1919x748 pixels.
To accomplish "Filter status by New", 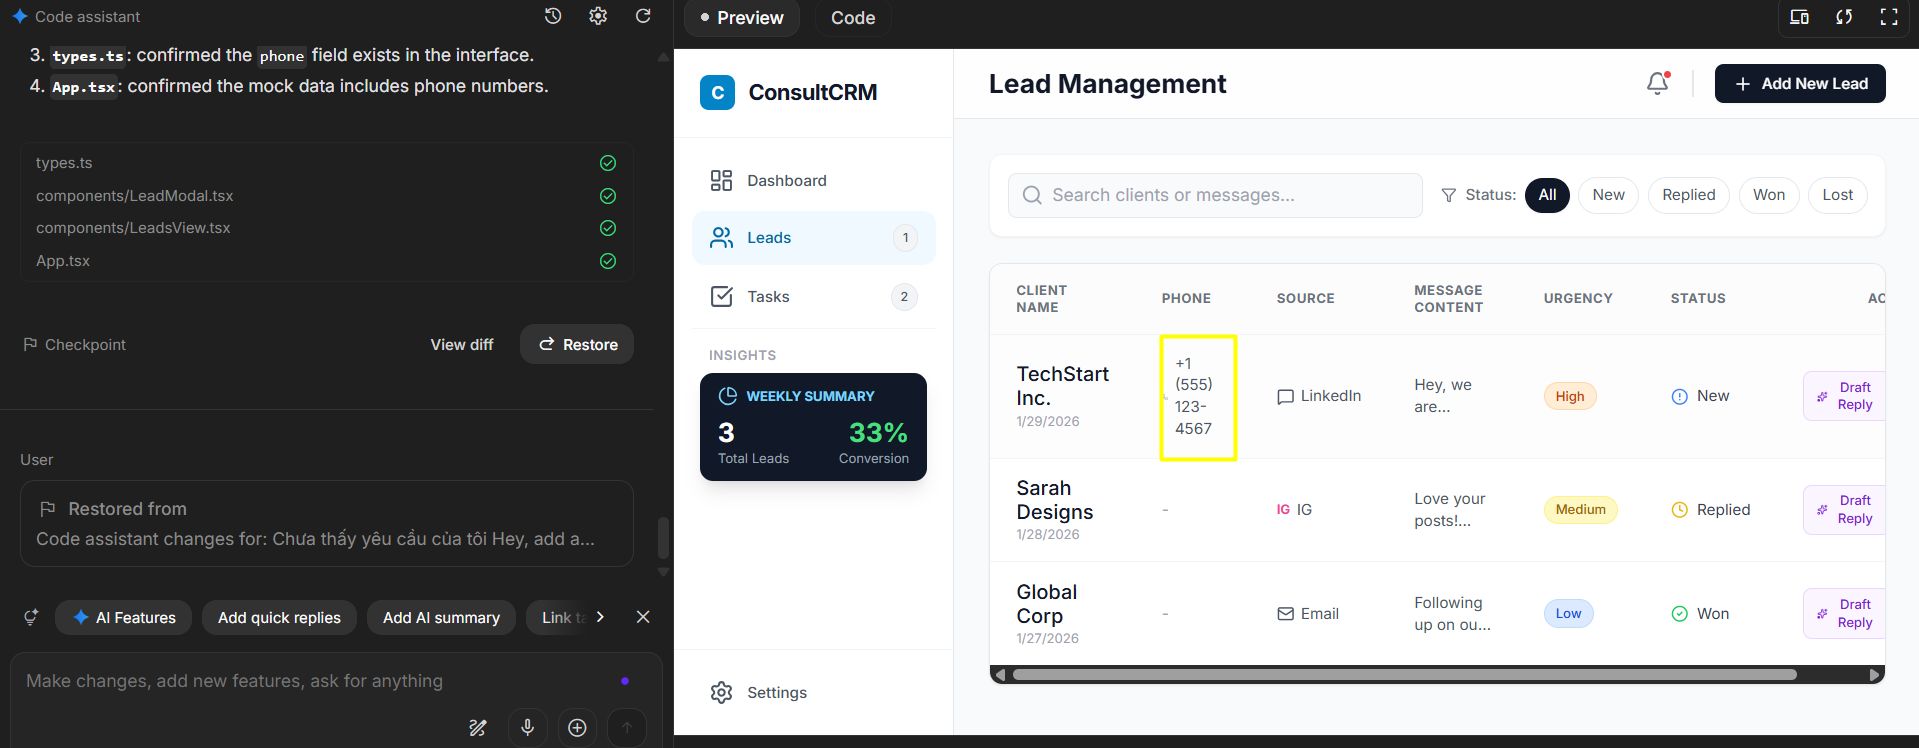I will click(x=1608, y=195).
